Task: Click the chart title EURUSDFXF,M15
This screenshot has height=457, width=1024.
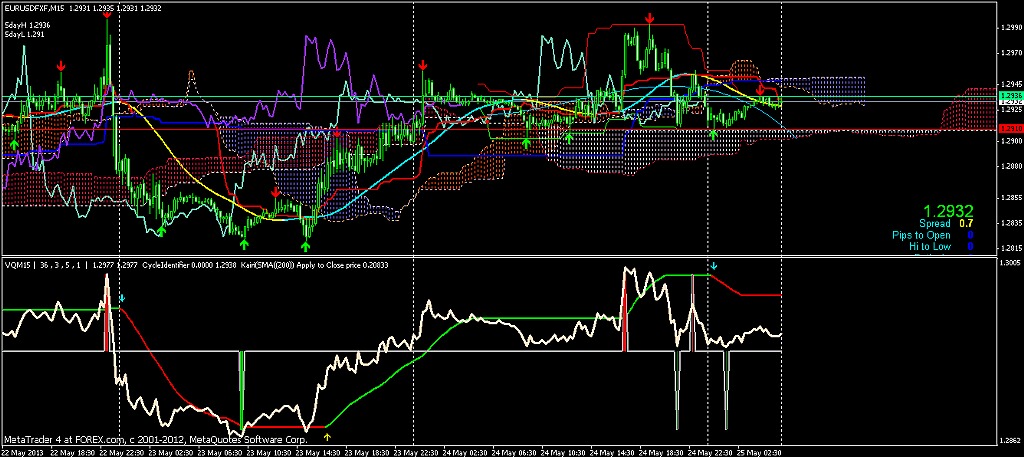Action: pos(33,8)
